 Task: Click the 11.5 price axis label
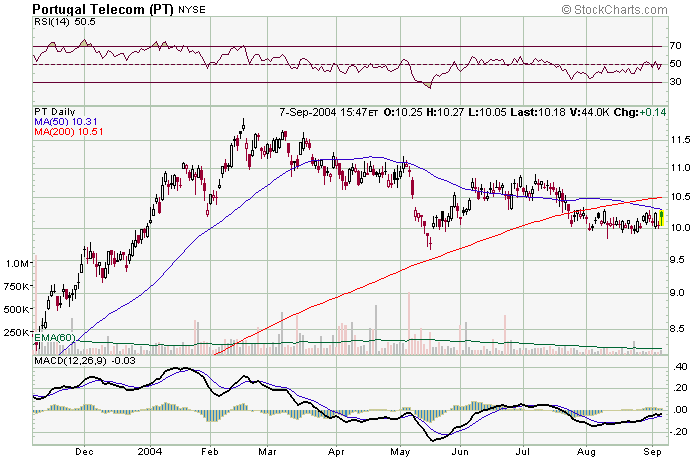[x=680, y=140]
